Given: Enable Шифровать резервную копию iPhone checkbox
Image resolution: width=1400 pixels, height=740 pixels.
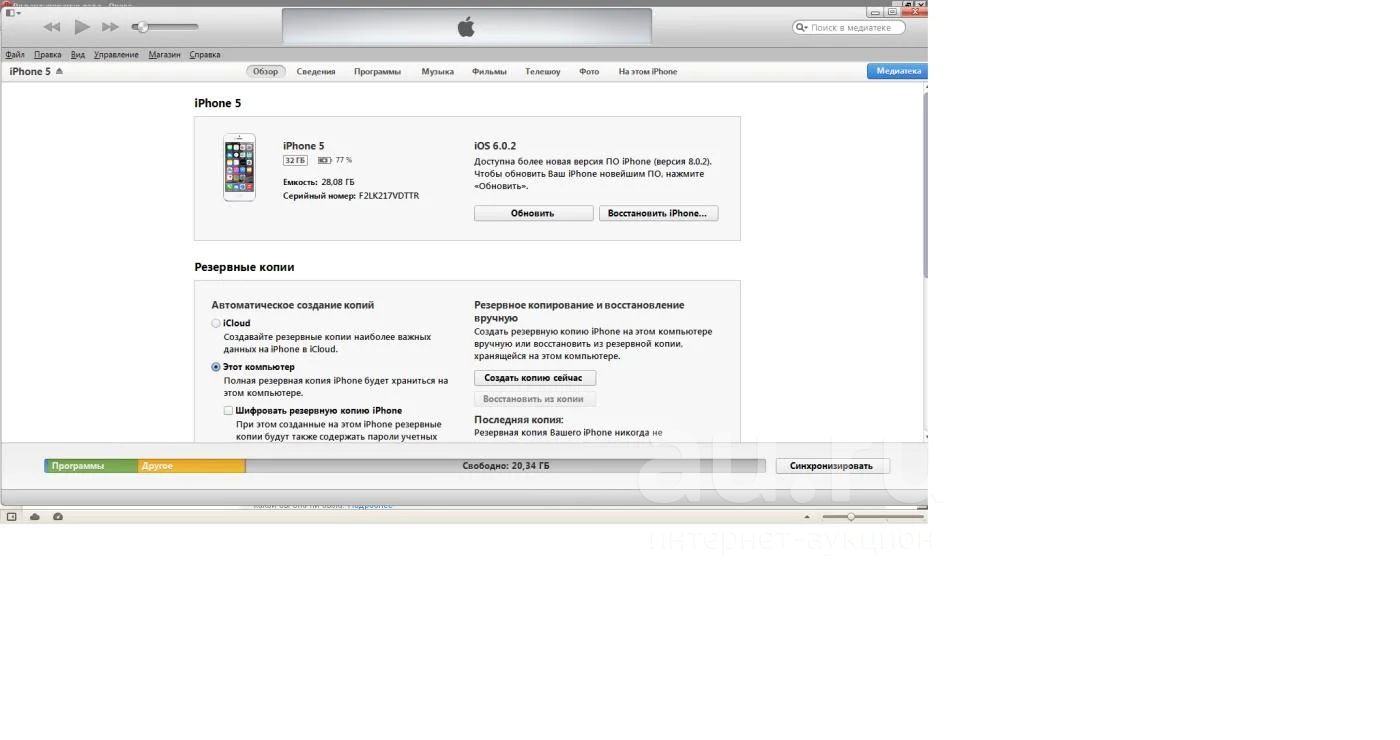Looking at the screenshot, I should [x=229, y=411].
